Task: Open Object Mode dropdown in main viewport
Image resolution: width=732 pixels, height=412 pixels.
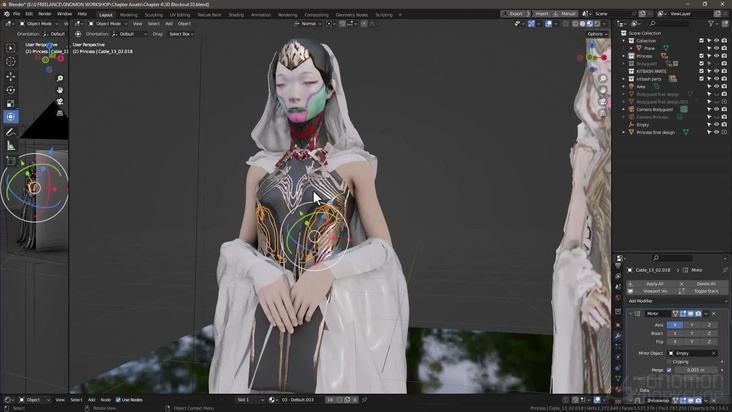Action: tap(108, 24)
